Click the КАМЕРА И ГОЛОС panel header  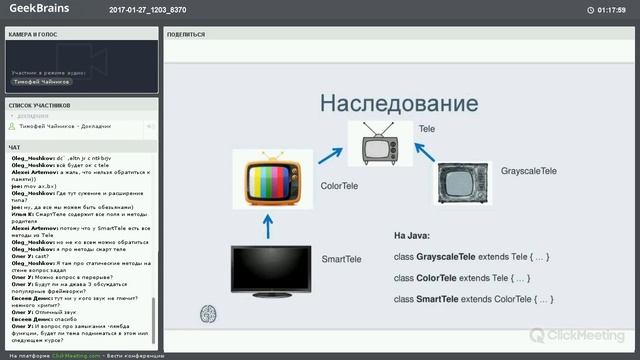tap(82, 34)
